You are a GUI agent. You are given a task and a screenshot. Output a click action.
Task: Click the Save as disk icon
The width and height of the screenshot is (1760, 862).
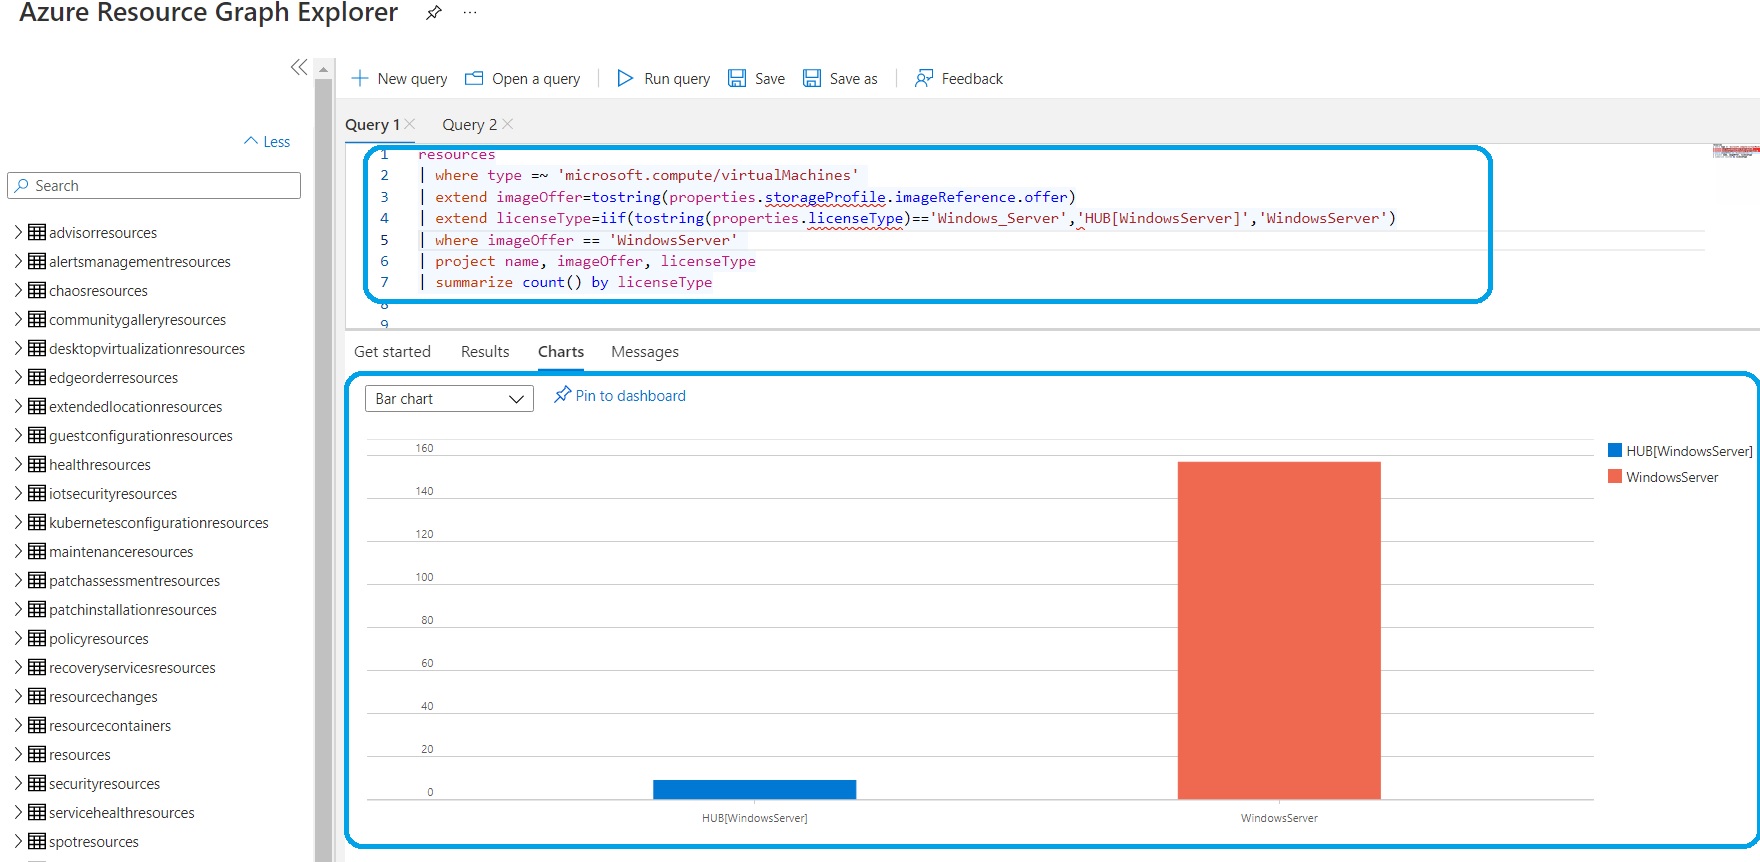click(812, 78)
